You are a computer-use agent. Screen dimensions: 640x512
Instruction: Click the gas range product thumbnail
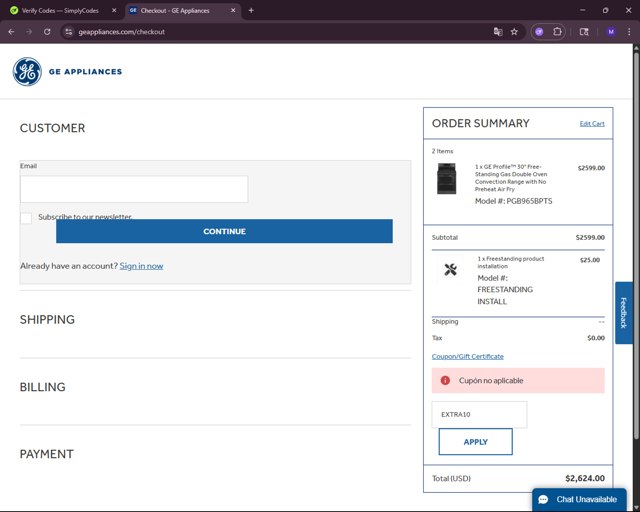(x=447, y=178)
